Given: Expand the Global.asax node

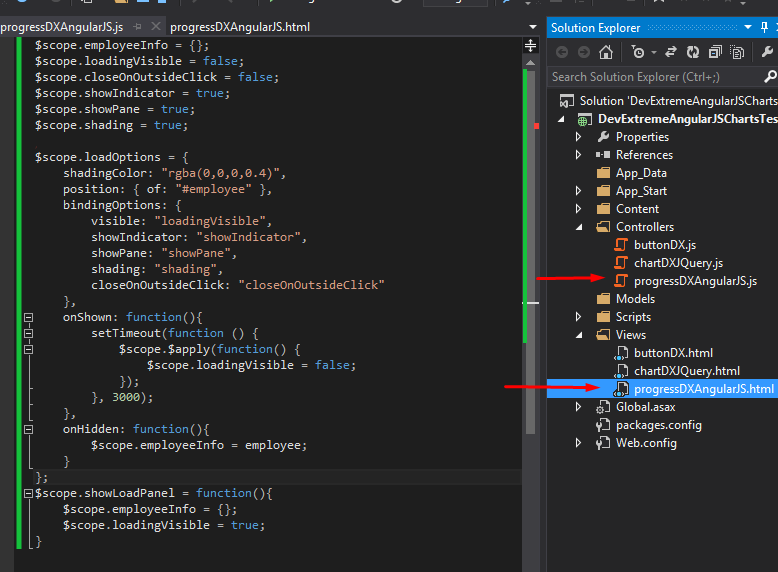Looking at the screenshot, I should [579, 407].
